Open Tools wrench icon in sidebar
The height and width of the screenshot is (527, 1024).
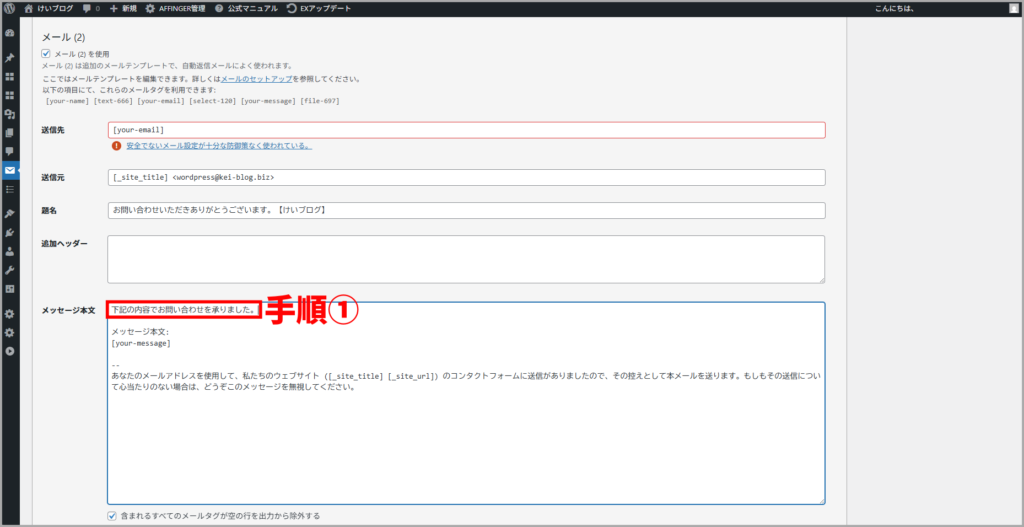[x=10, y=270]
